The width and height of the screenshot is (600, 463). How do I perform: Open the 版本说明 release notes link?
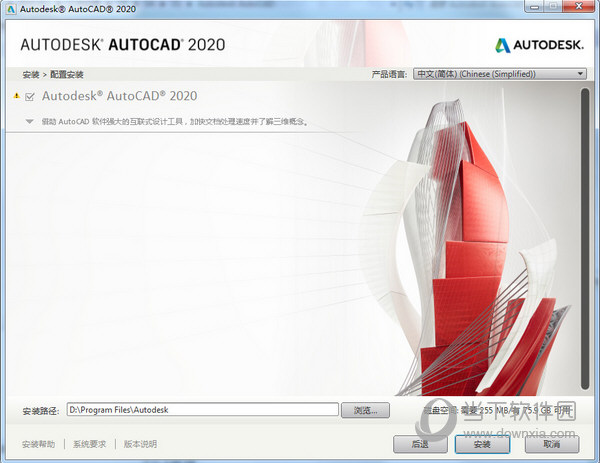[140, 443]
